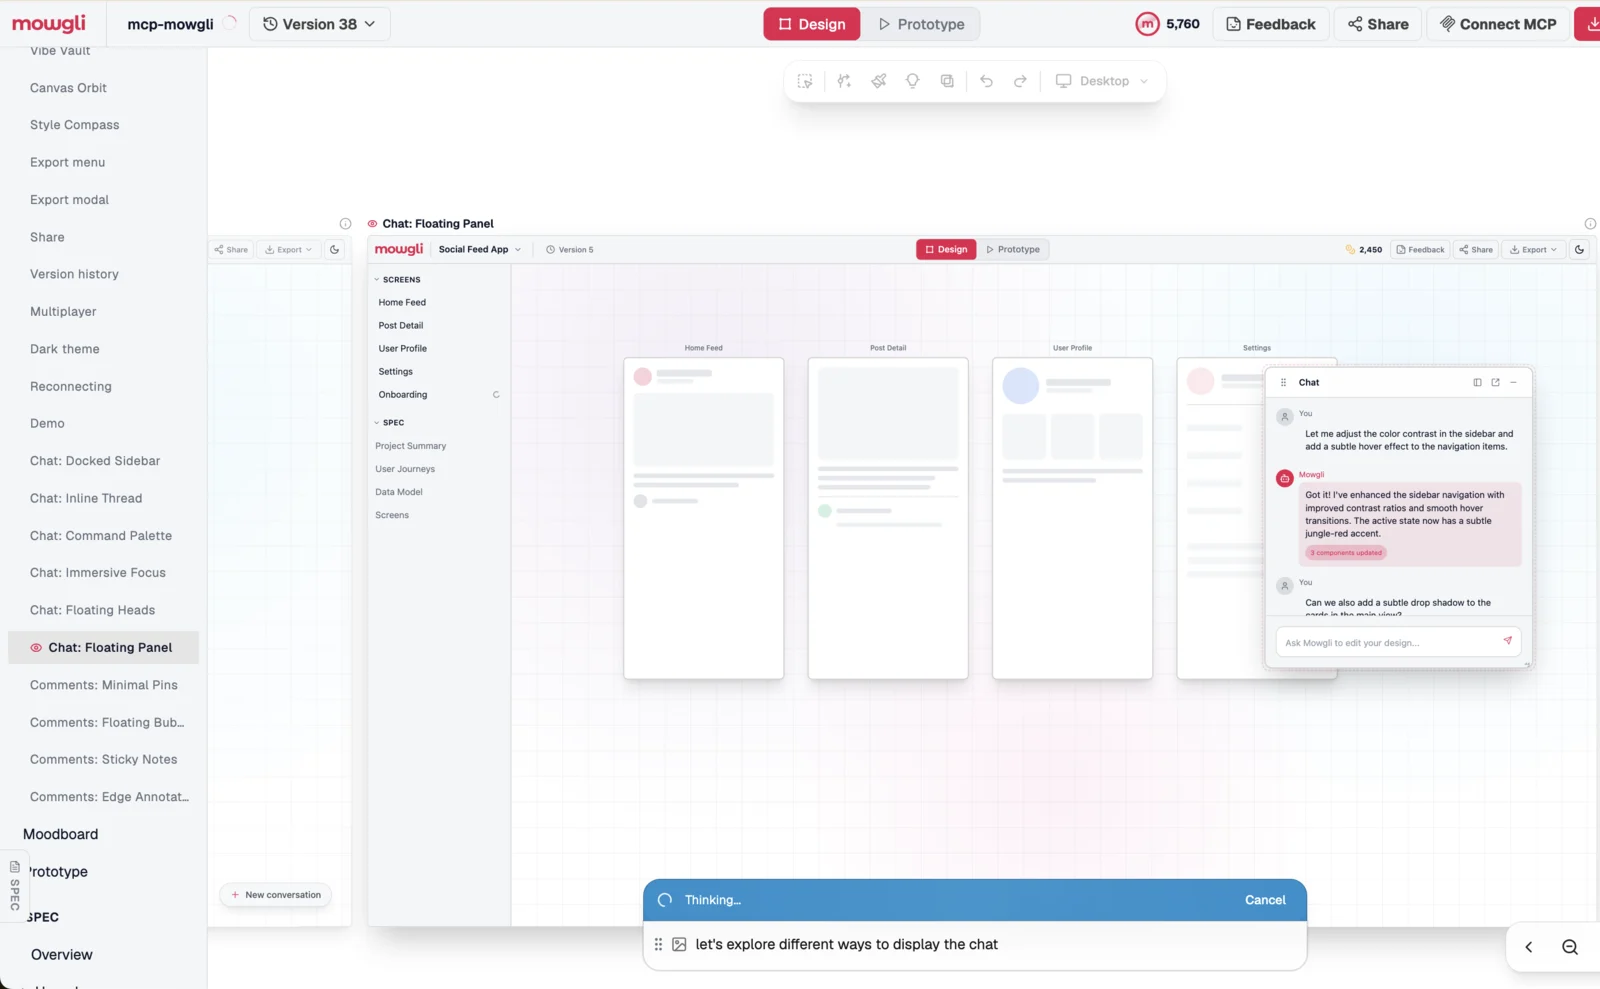
Task: Click the Overview item under SPEC
Action: [62, 955]
